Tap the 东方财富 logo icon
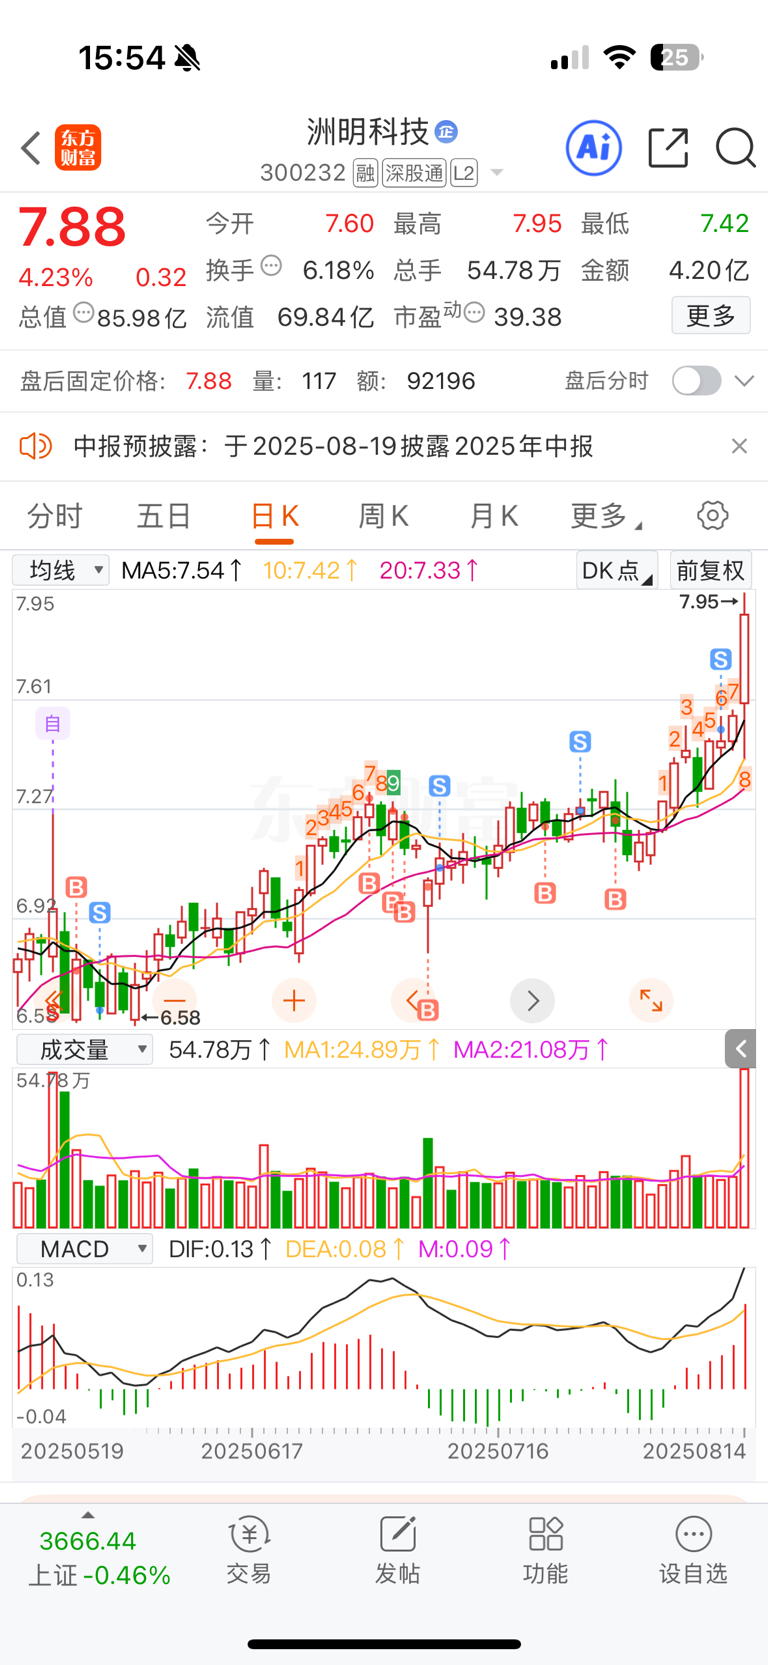769x1665 pixels. [78, 148]
